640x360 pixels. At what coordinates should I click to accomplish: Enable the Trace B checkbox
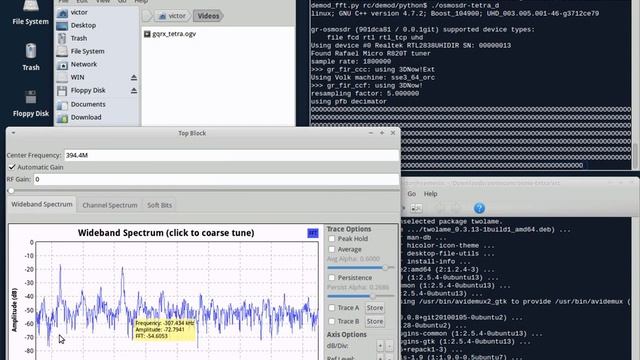331,322
